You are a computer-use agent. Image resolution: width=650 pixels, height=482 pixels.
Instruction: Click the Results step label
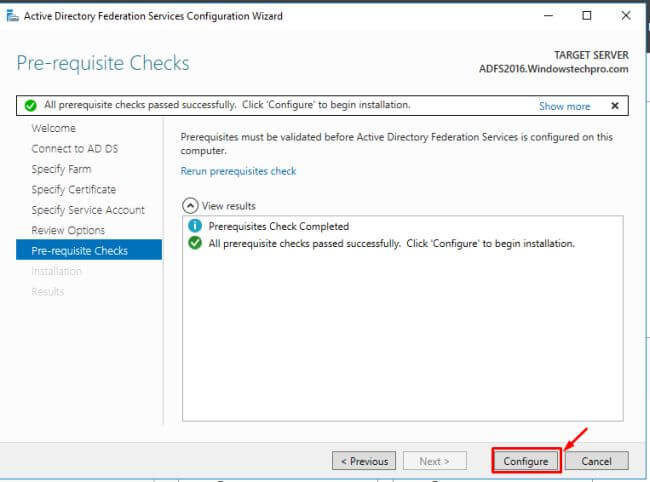coord(48,292)
